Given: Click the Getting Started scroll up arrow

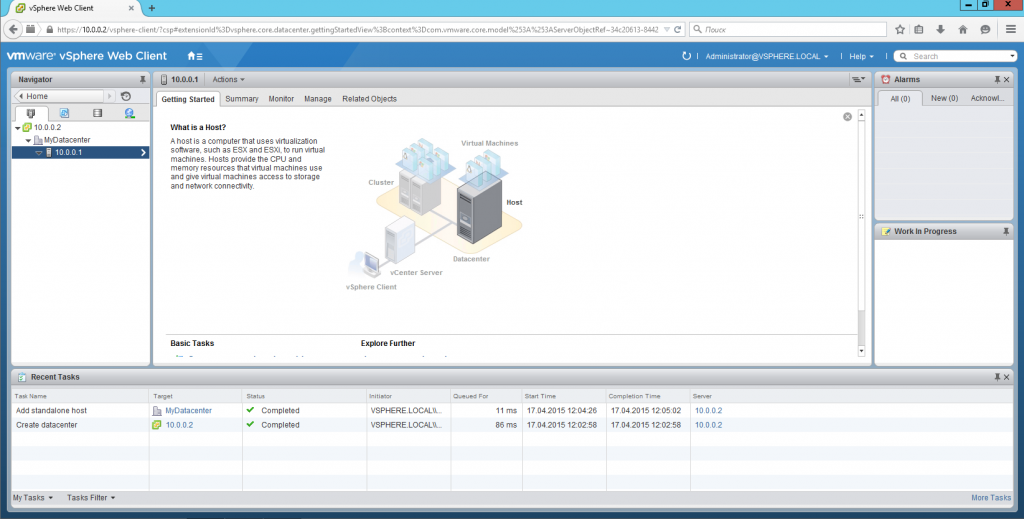Looking at the screenshot, I should coord(861,115).
